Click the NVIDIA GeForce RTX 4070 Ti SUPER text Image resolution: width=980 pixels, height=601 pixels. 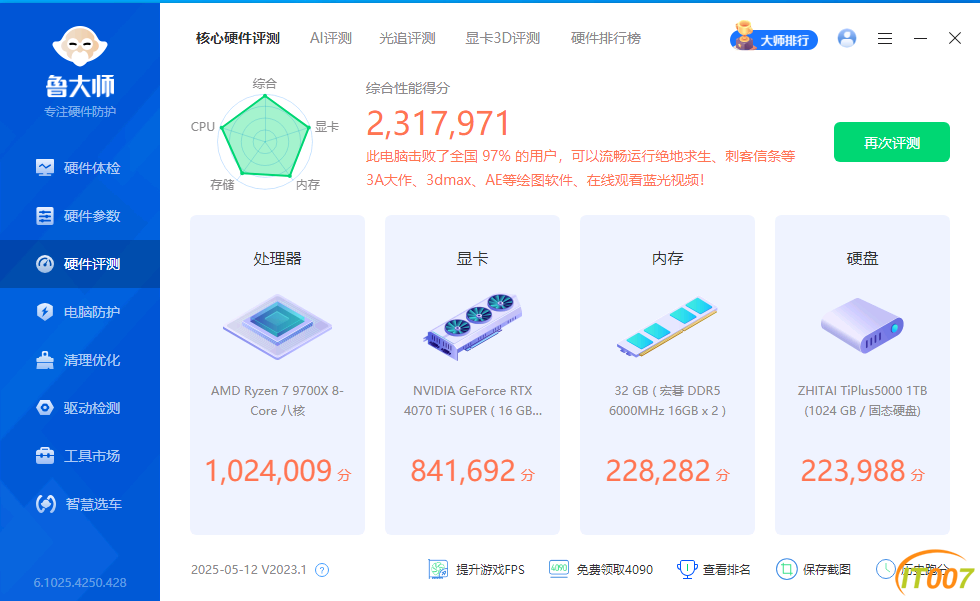472,400
